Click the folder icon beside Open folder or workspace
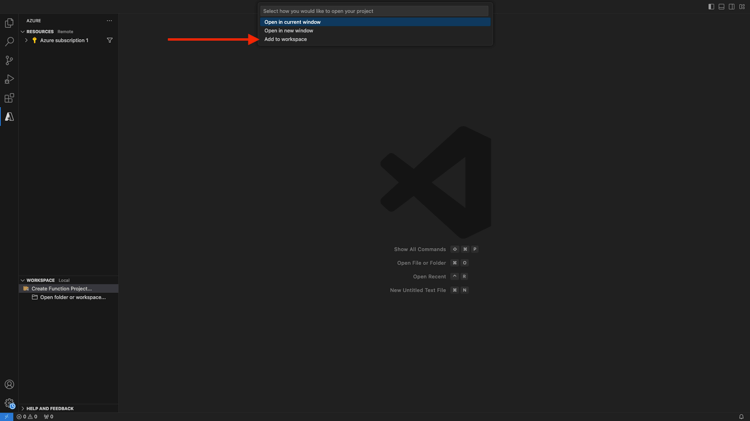Image resolution: width=750 pixels, height=421 pixels. 34,297
